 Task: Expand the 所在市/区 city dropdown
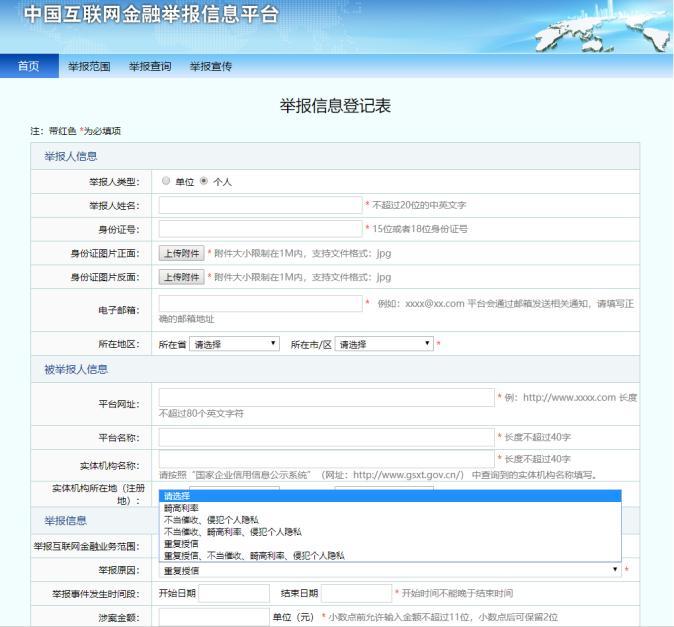pyautogui.click(x=384, y=344)
